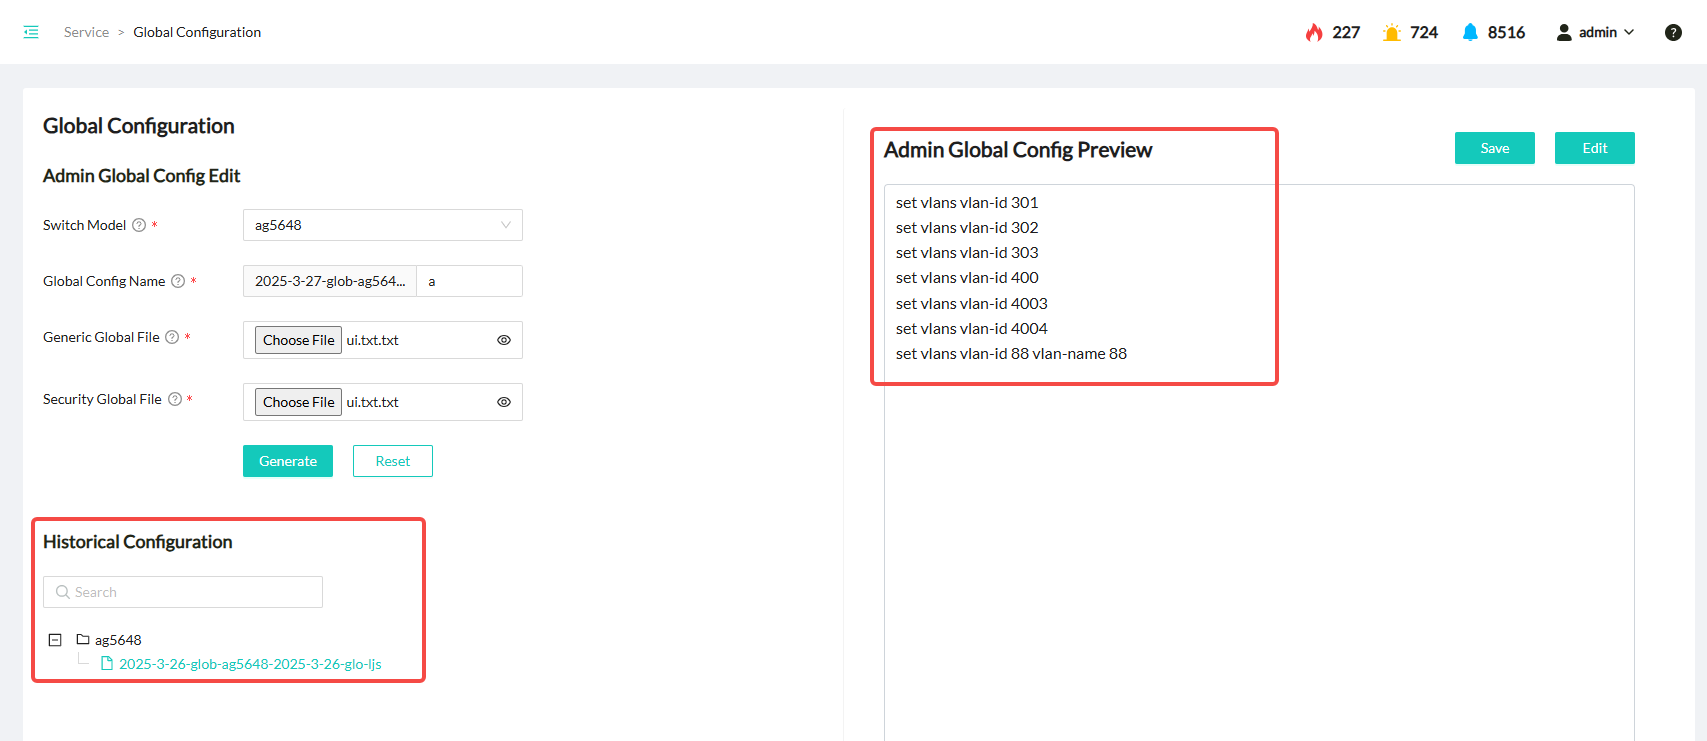The width and height of the screenshot is (1707, 741).
Task: Expand the admin user menu
Action: pyautogui.click(x=1595, y=32)
